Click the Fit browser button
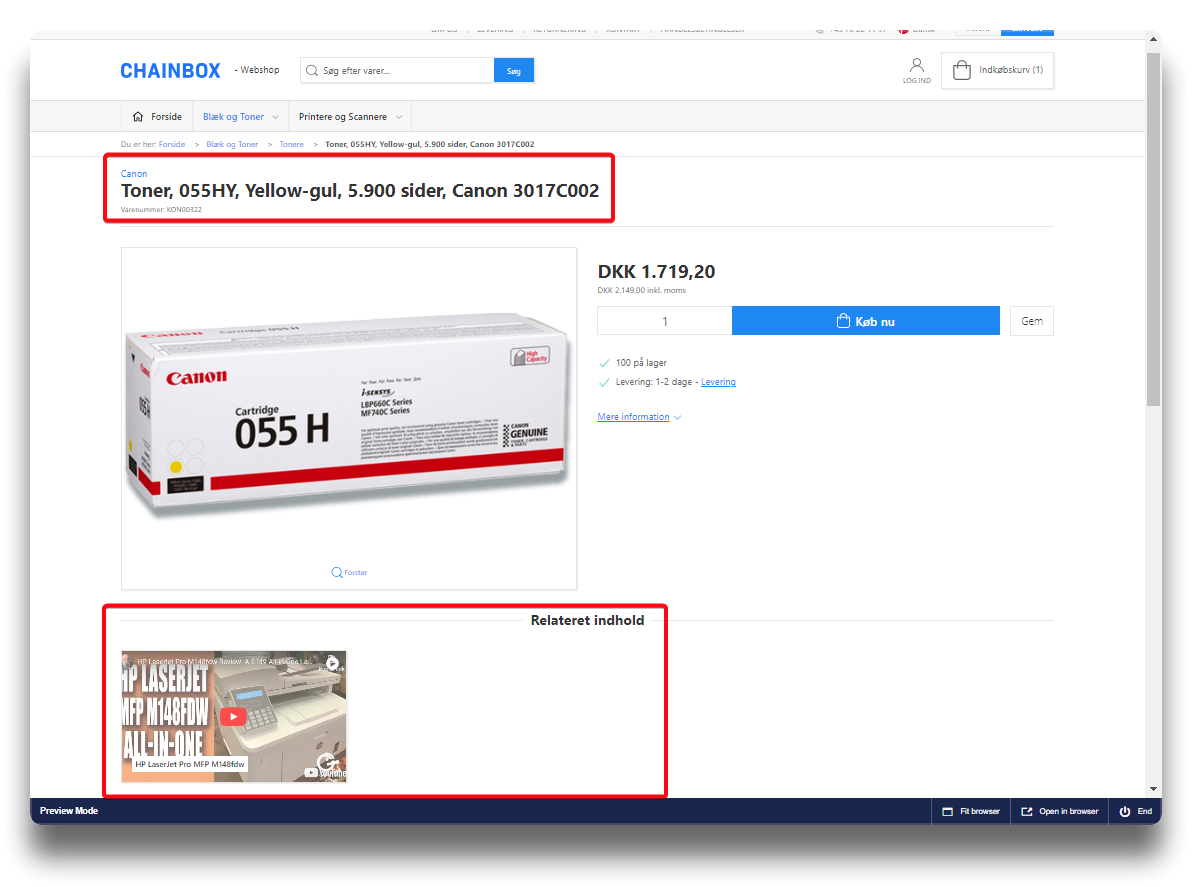This screenshot has width=1192, height=887. [x=971, y=811]
